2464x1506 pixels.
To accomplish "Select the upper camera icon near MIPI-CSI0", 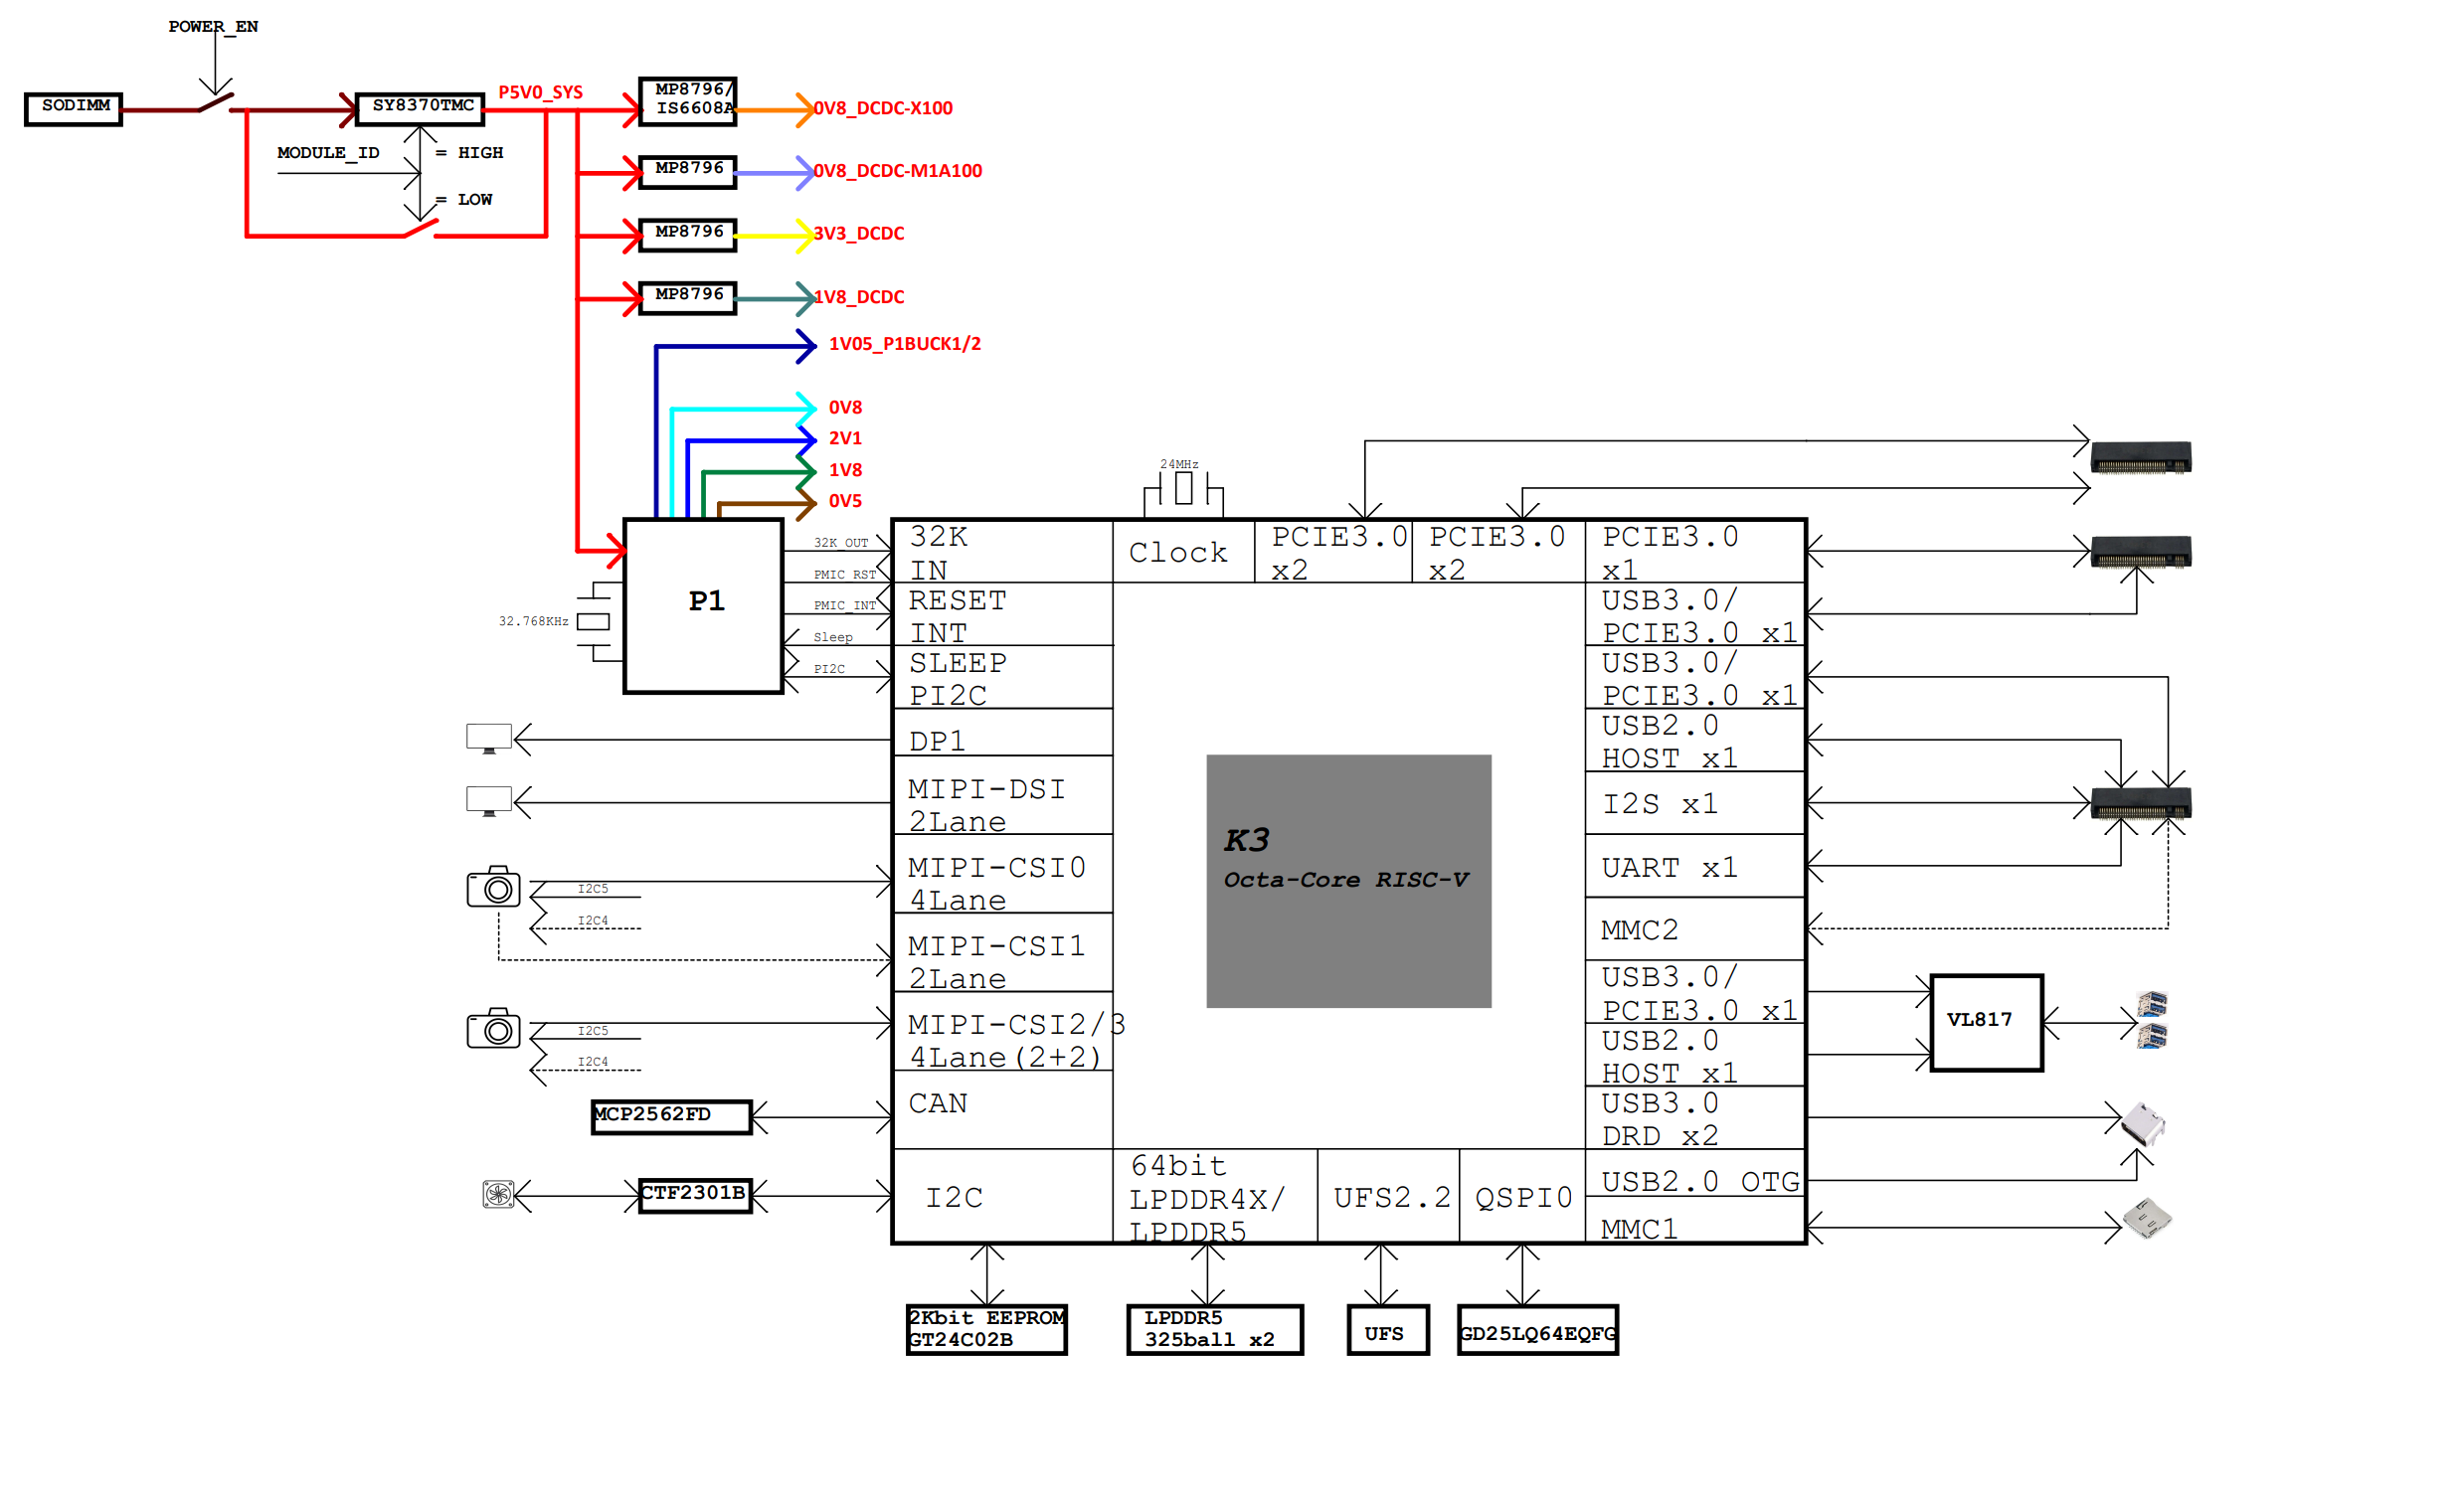I will [493, 887].
